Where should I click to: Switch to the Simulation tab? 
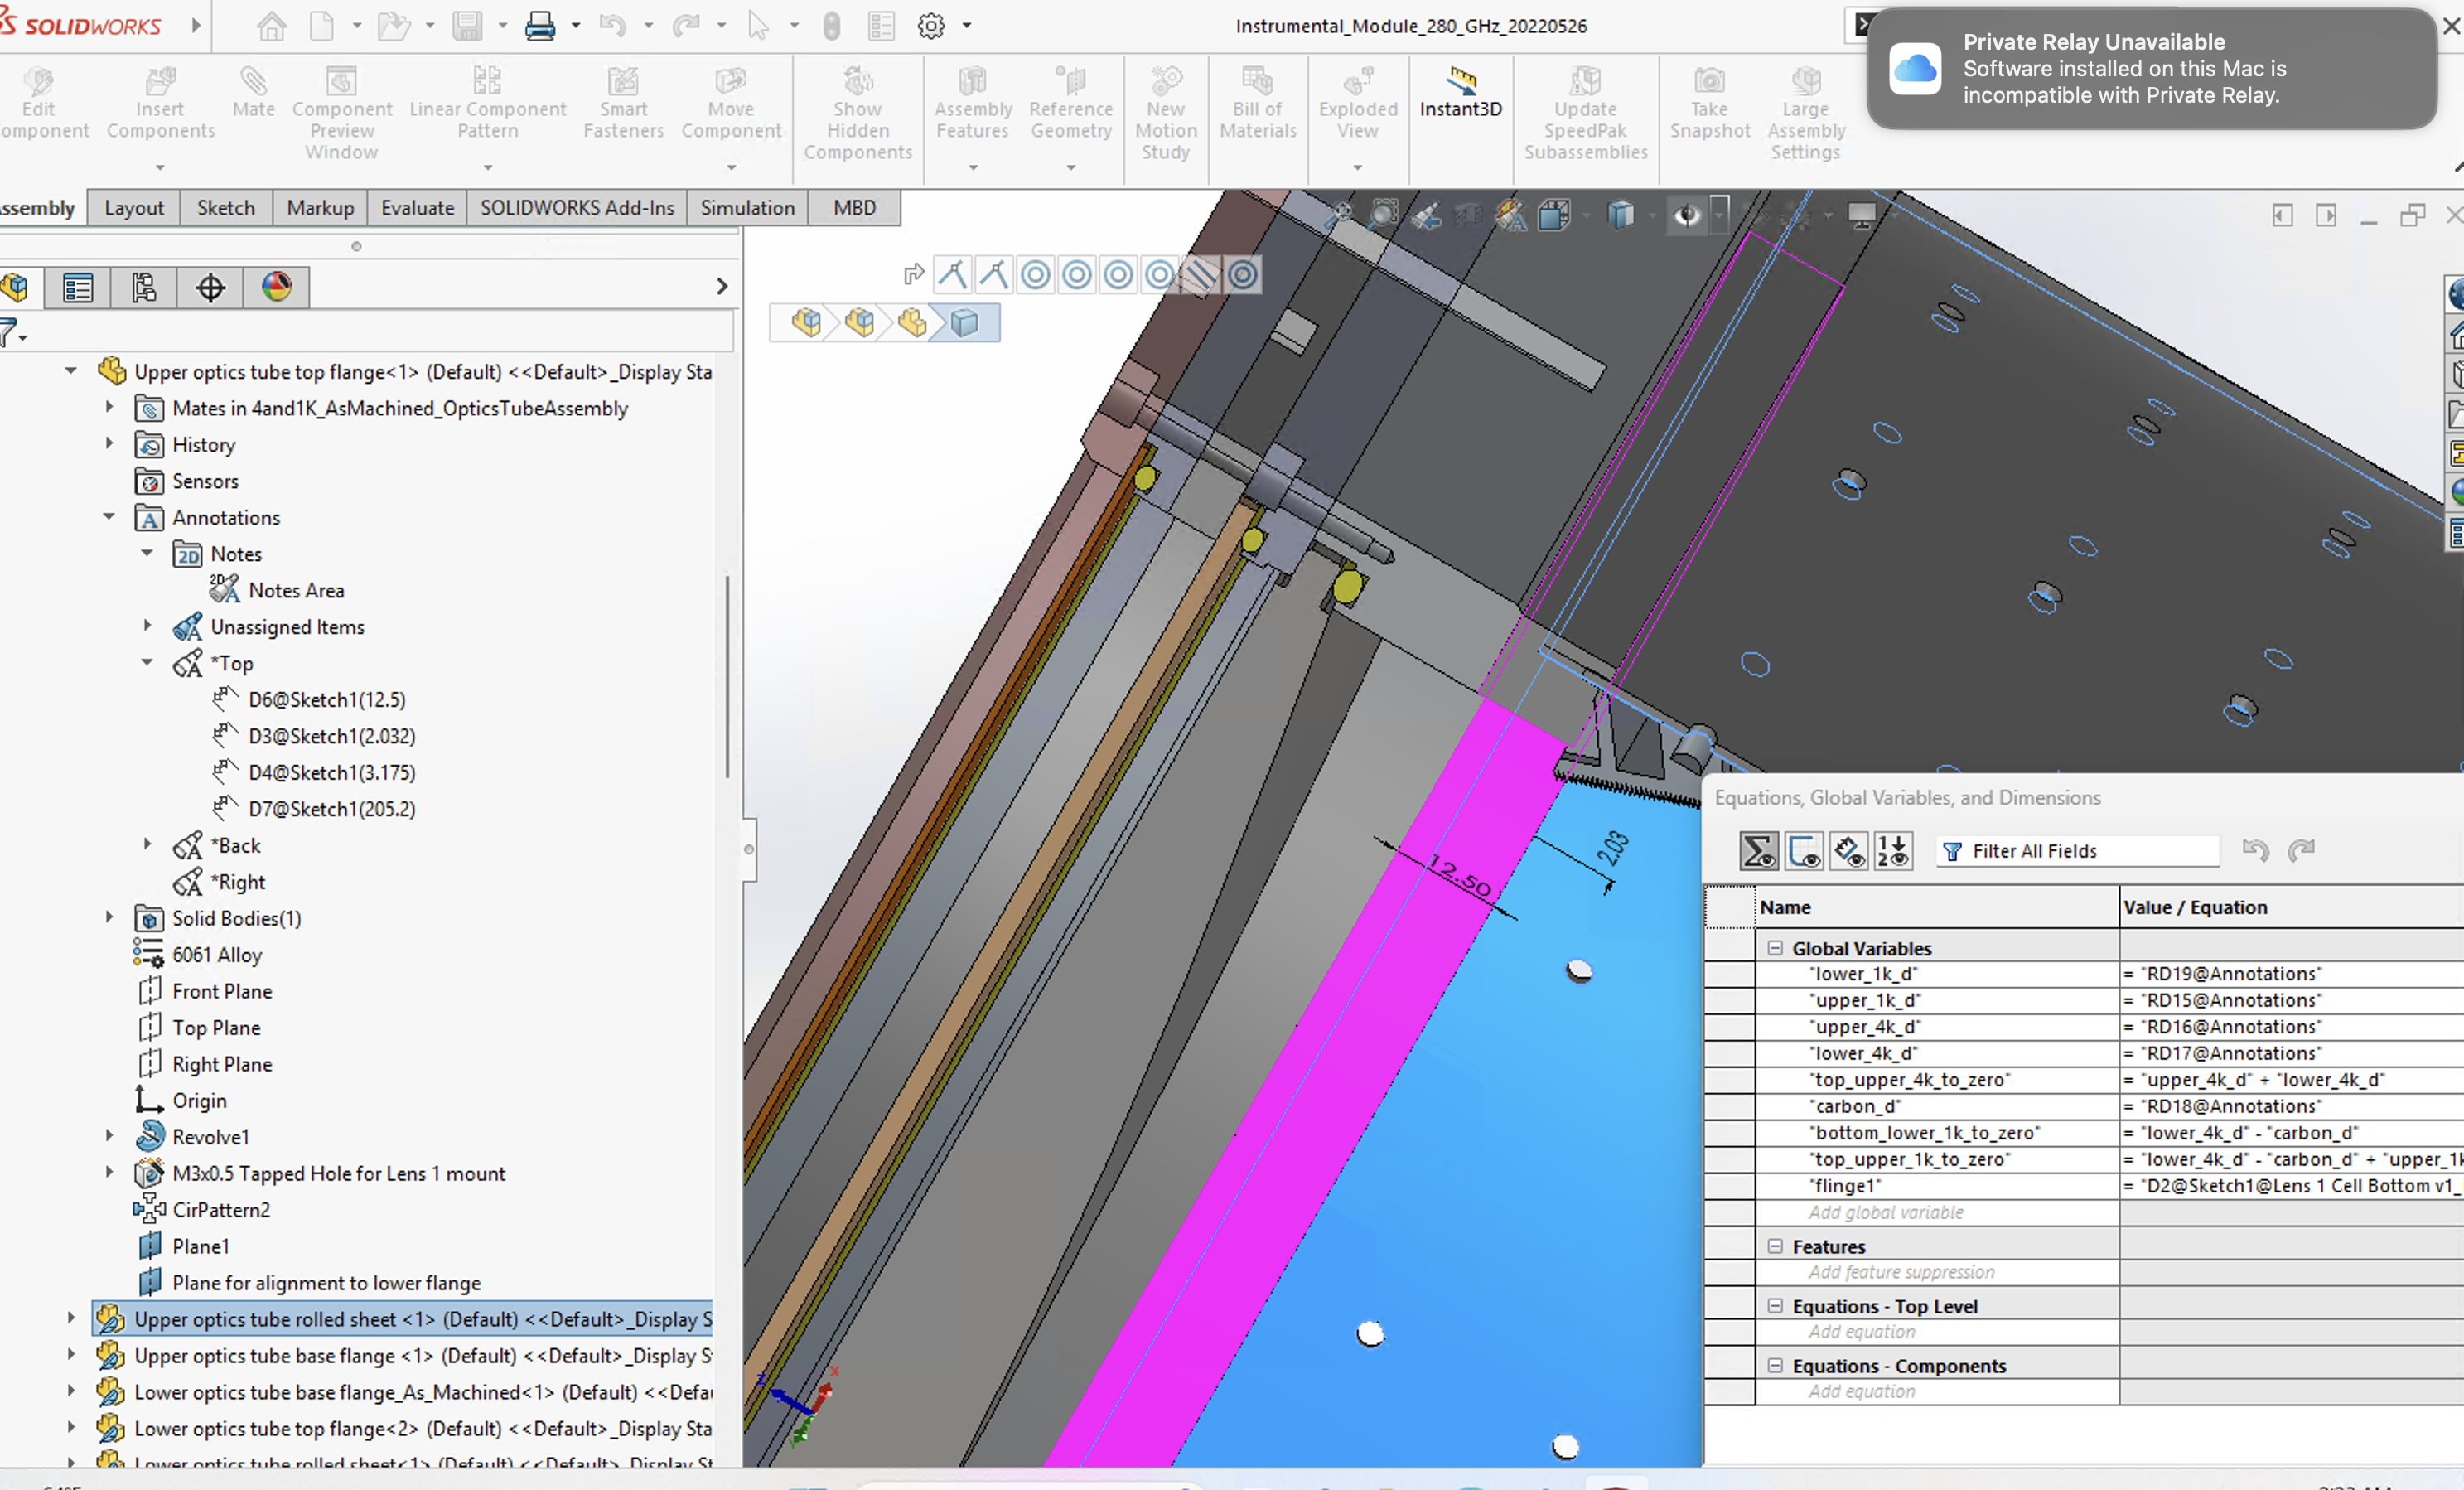[747, 208]
